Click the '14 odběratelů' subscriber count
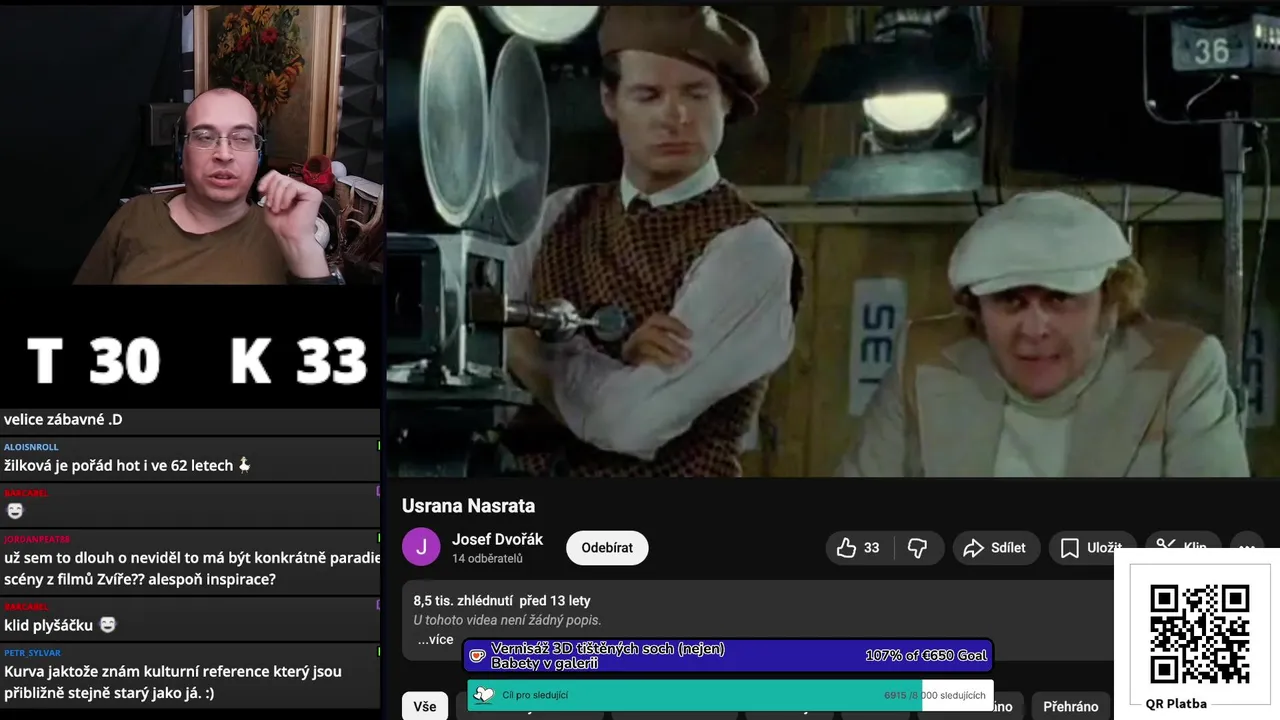The height and width of the screenshot is (720, 1280). [x=487, y=559]
